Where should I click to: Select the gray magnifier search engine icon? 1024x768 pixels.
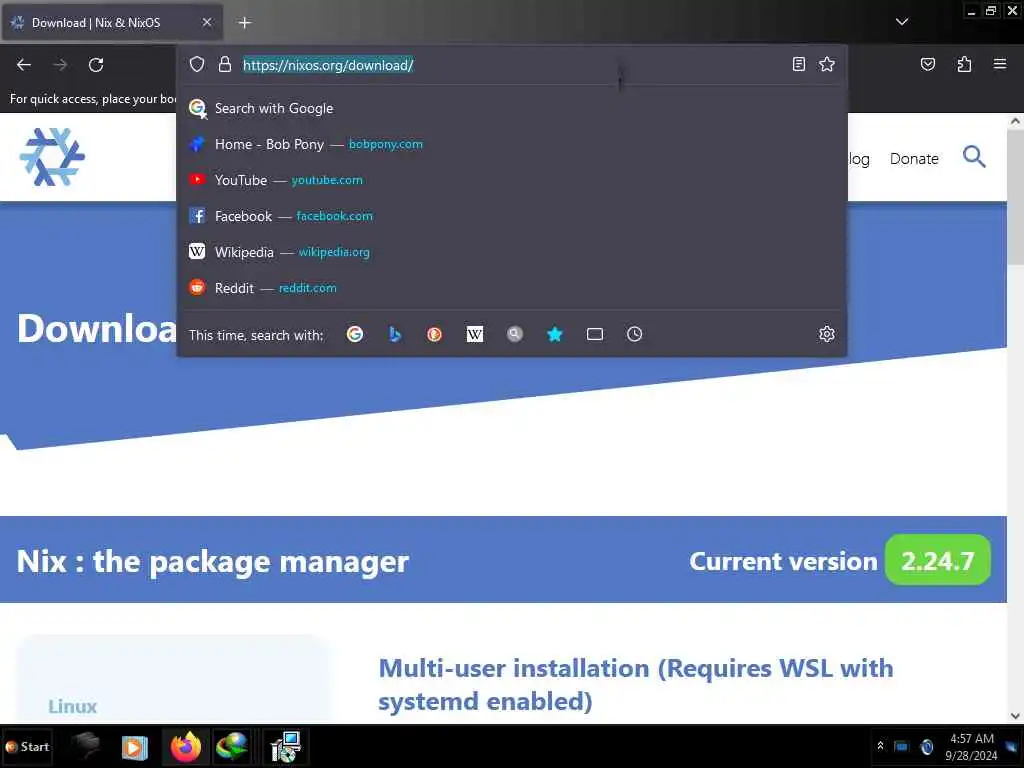click(x=515, y=334)
